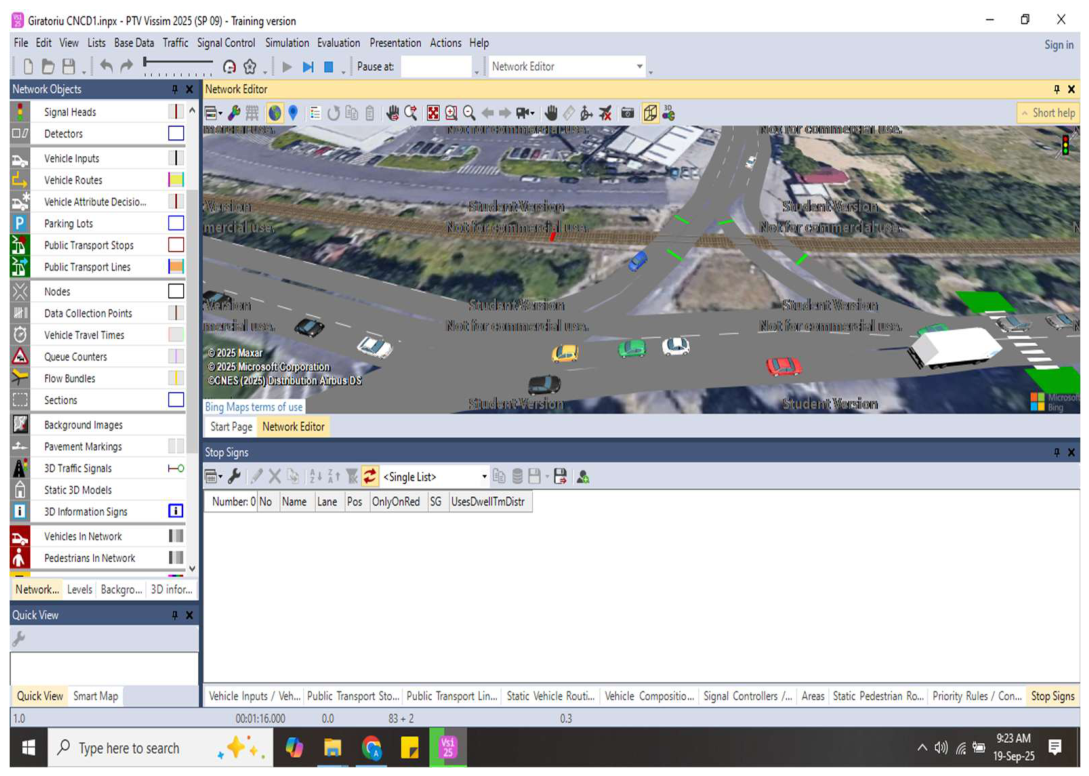Viewport: 1089px width, 776px height.
Task: Stop the simulation with the blue square
Action: coord(329,67)
